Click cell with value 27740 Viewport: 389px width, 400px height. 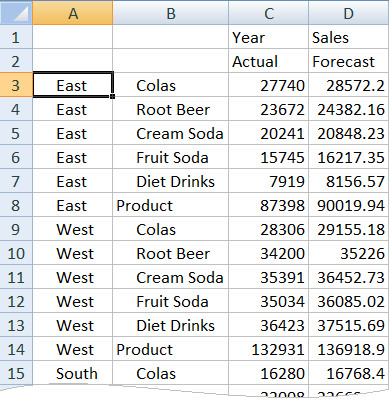coord(269,85)
